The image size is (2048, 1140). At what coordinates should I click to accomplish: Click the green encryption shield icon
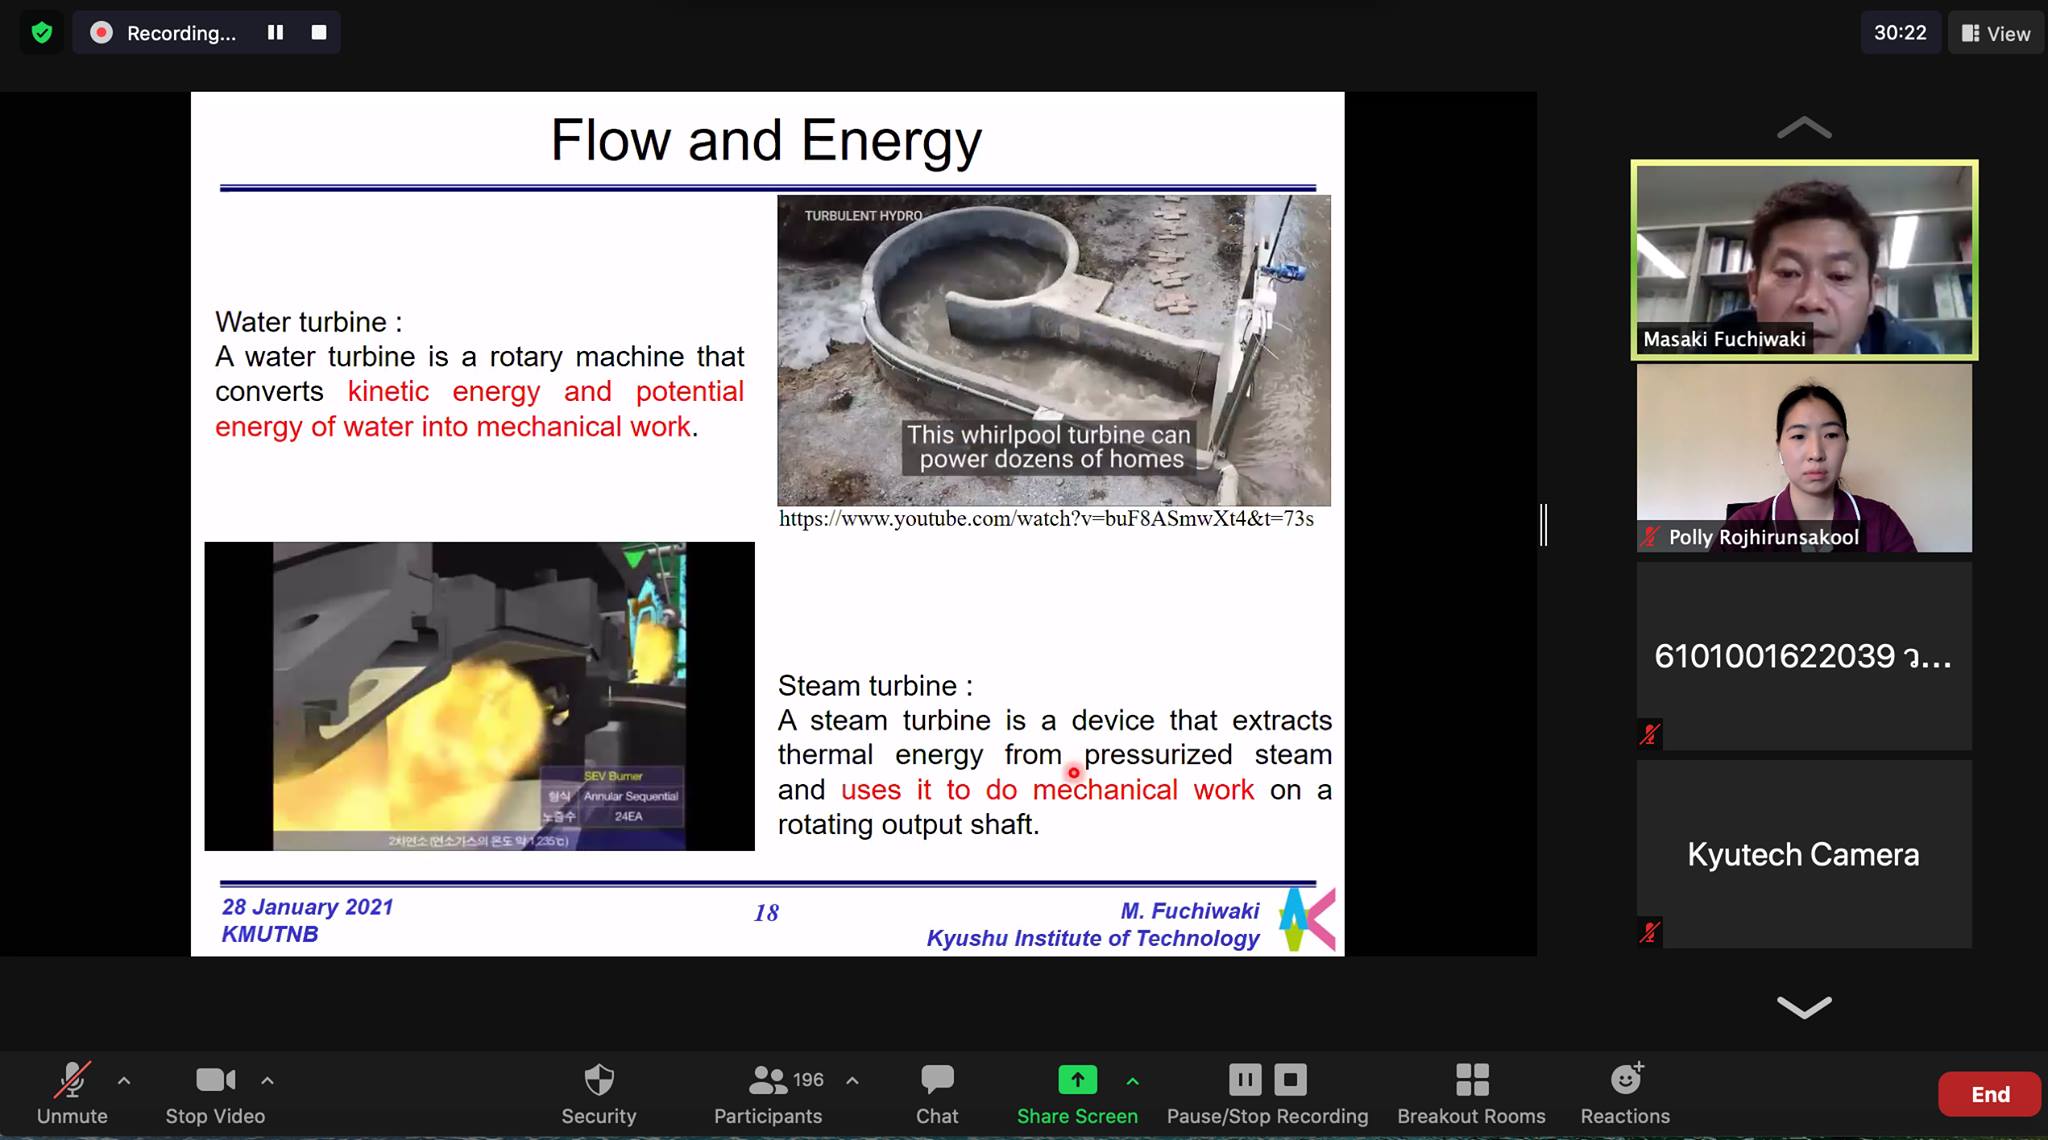[41, 33]
